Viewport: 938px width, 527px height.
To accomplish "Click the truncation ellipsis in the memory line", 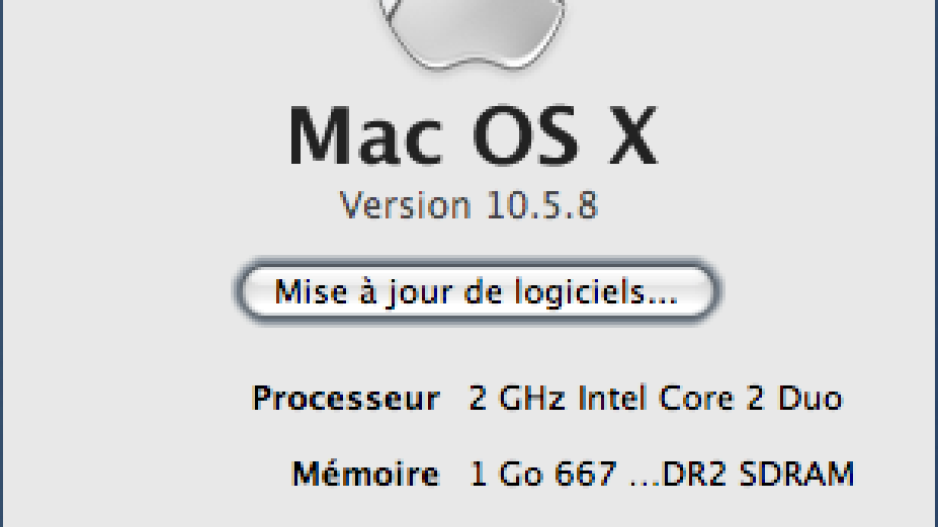I will [x=645, y=482].
